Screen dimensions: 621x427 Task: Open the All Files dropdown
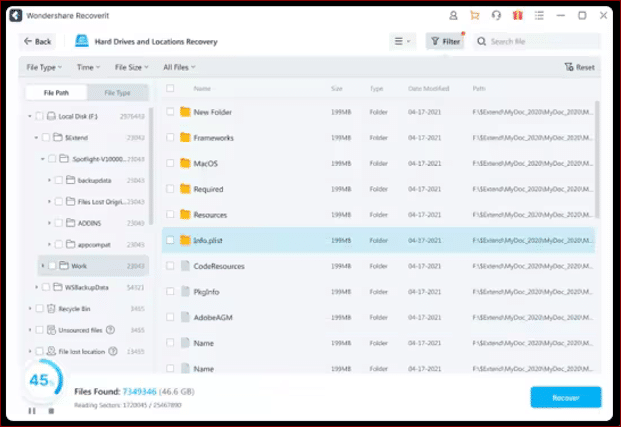179,67
